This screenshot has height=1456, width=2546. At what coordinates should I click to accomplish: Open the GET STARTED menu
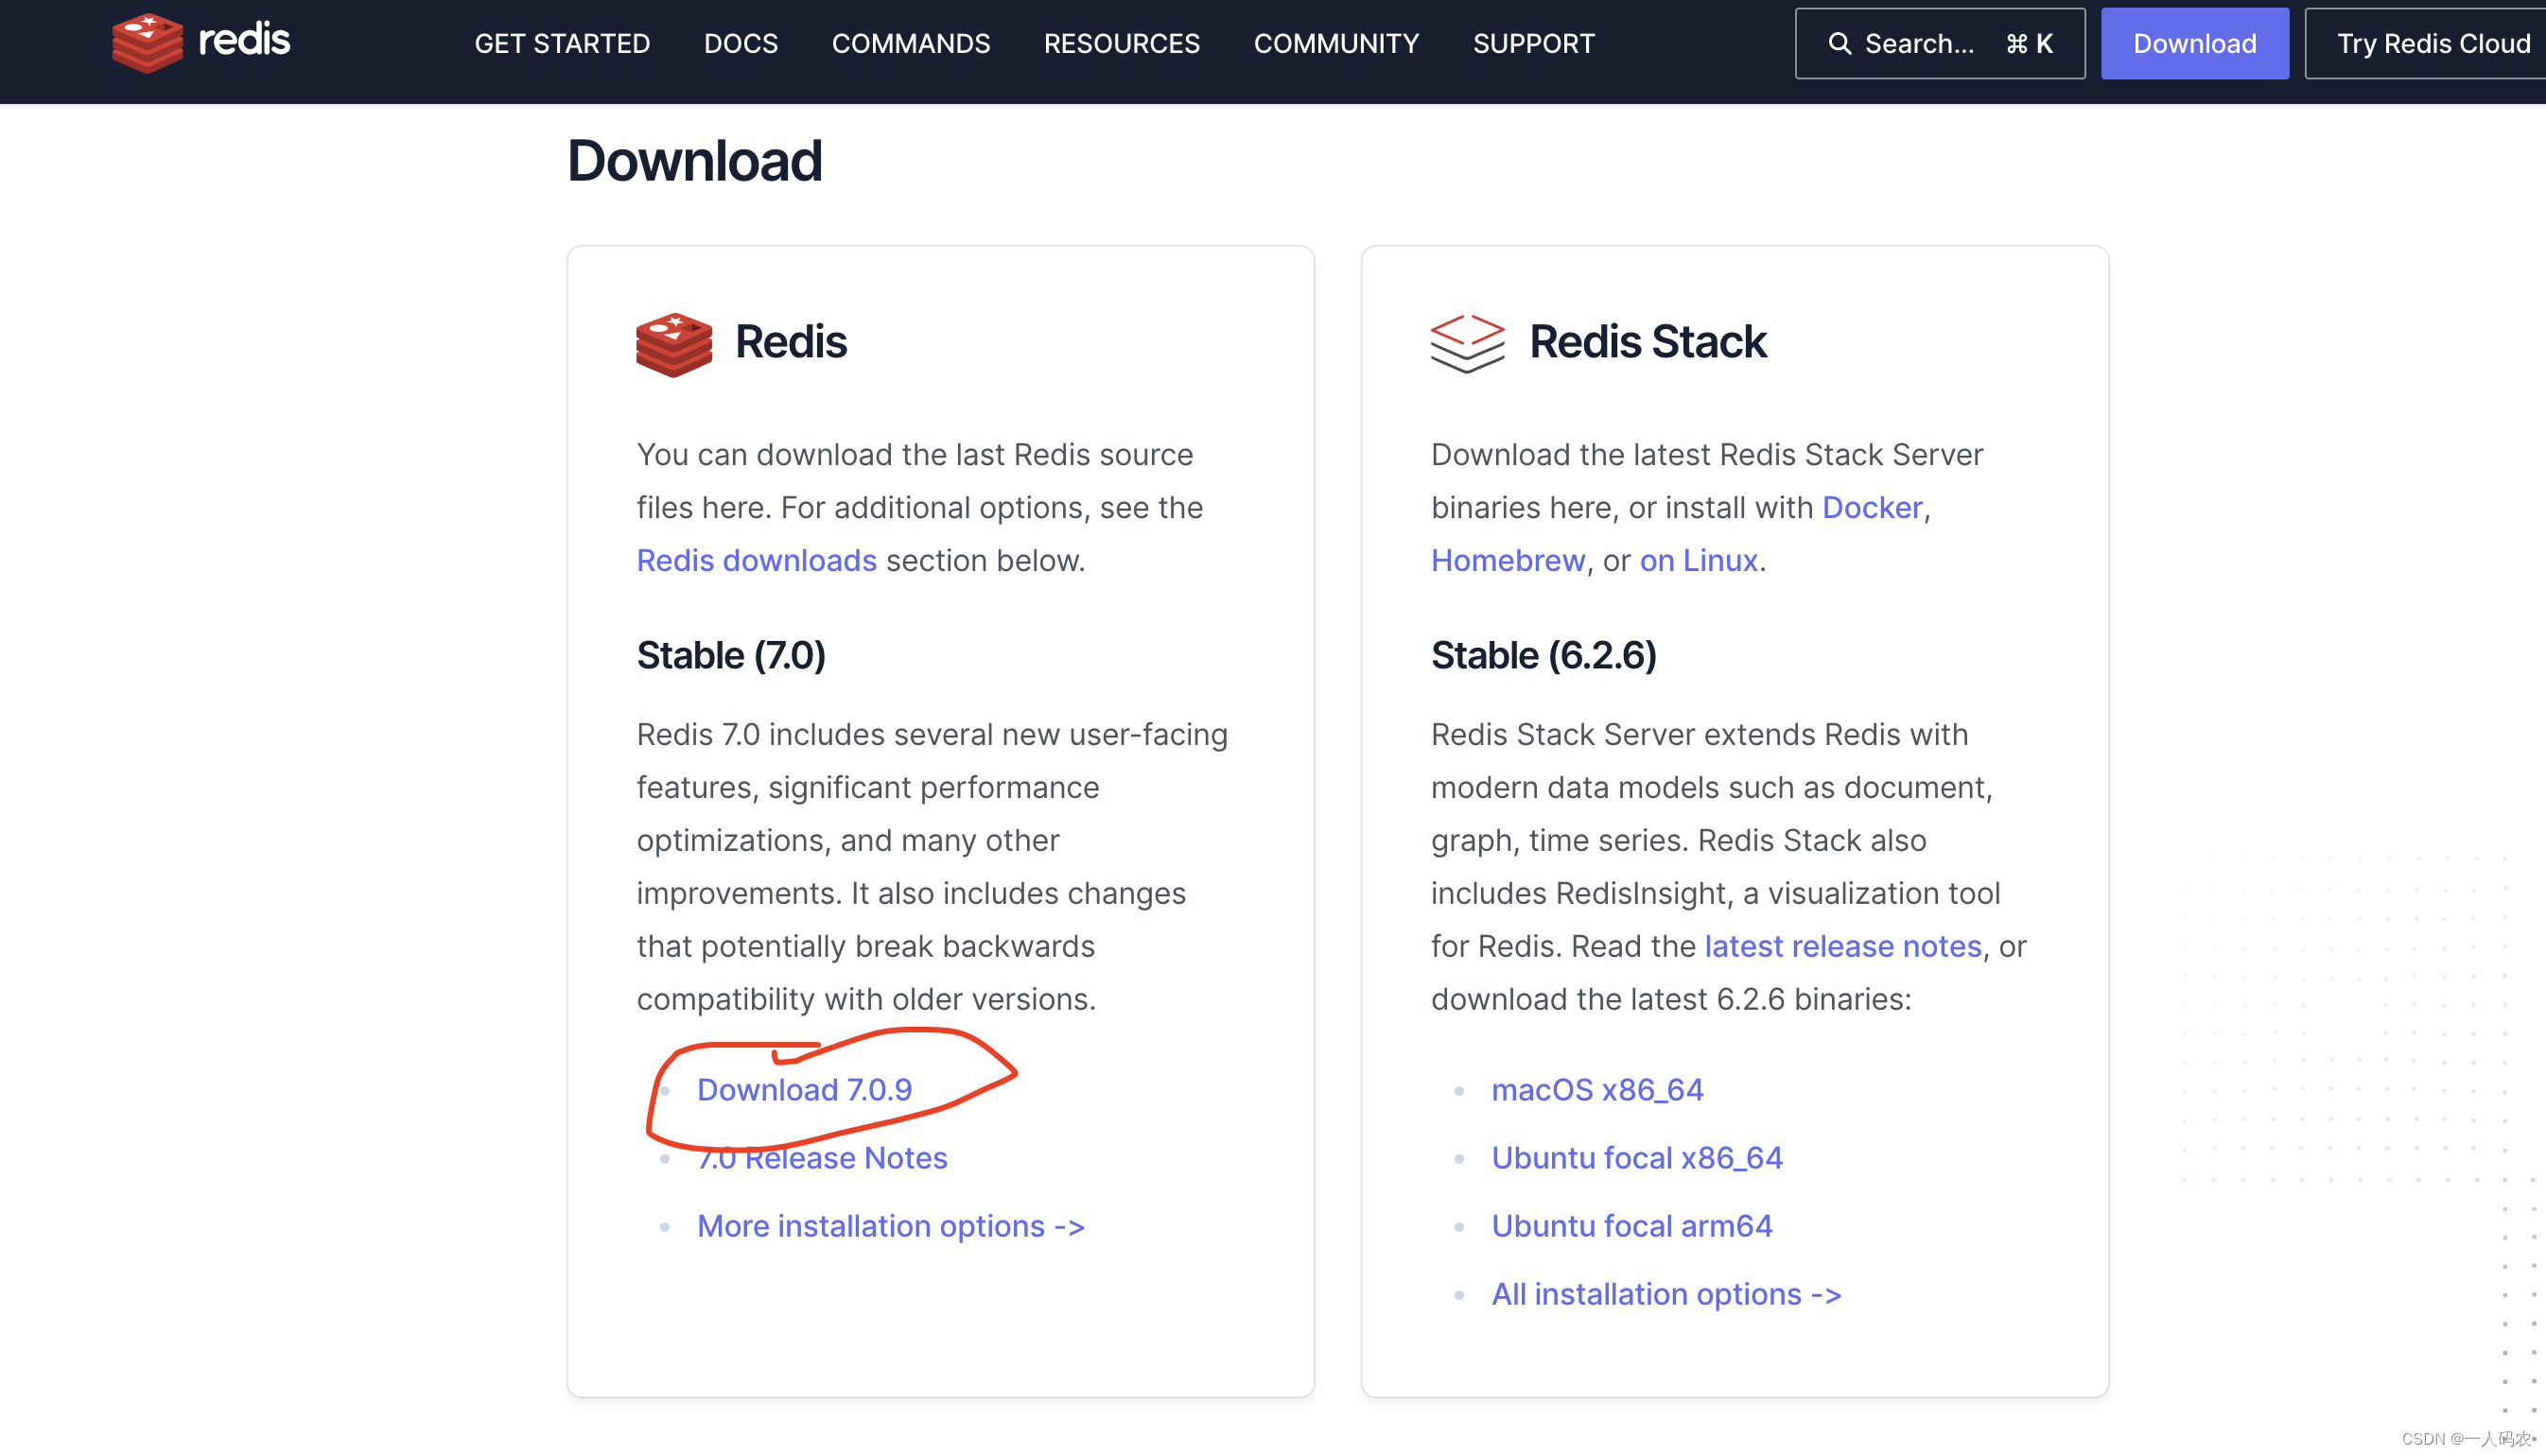[562, 43]
